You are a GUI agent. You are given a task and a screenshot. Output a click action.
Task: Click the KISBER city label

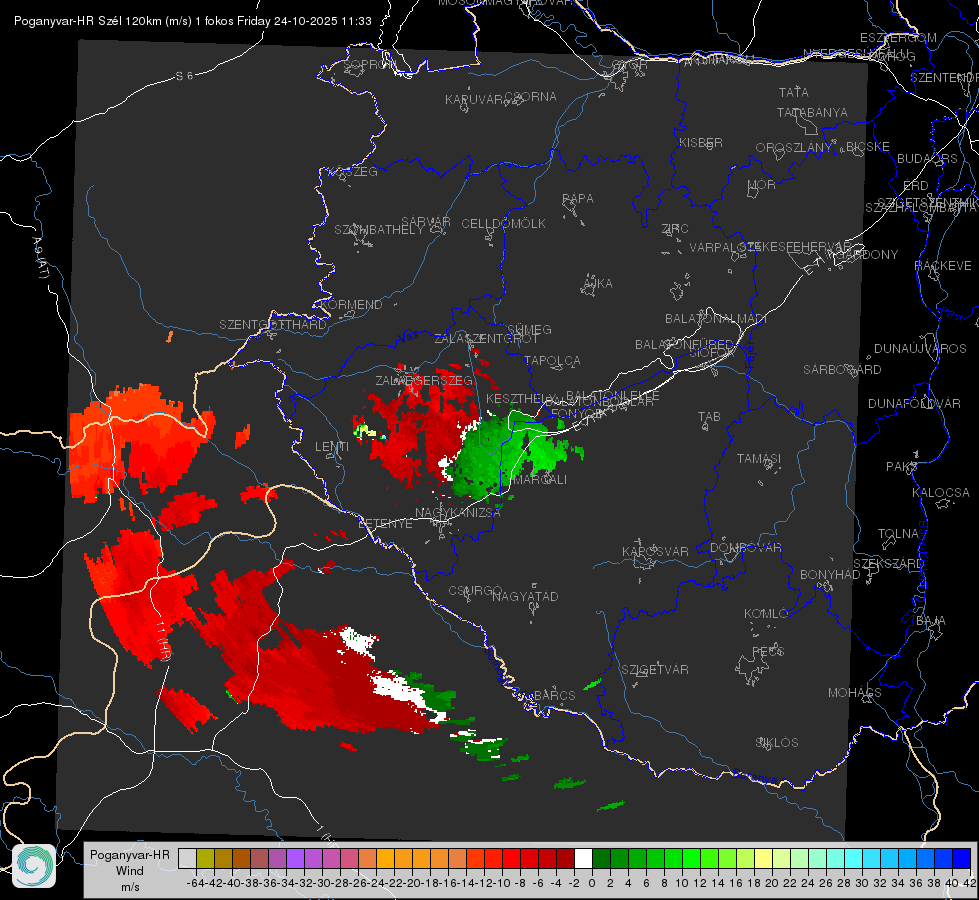(x=701, y=142)
